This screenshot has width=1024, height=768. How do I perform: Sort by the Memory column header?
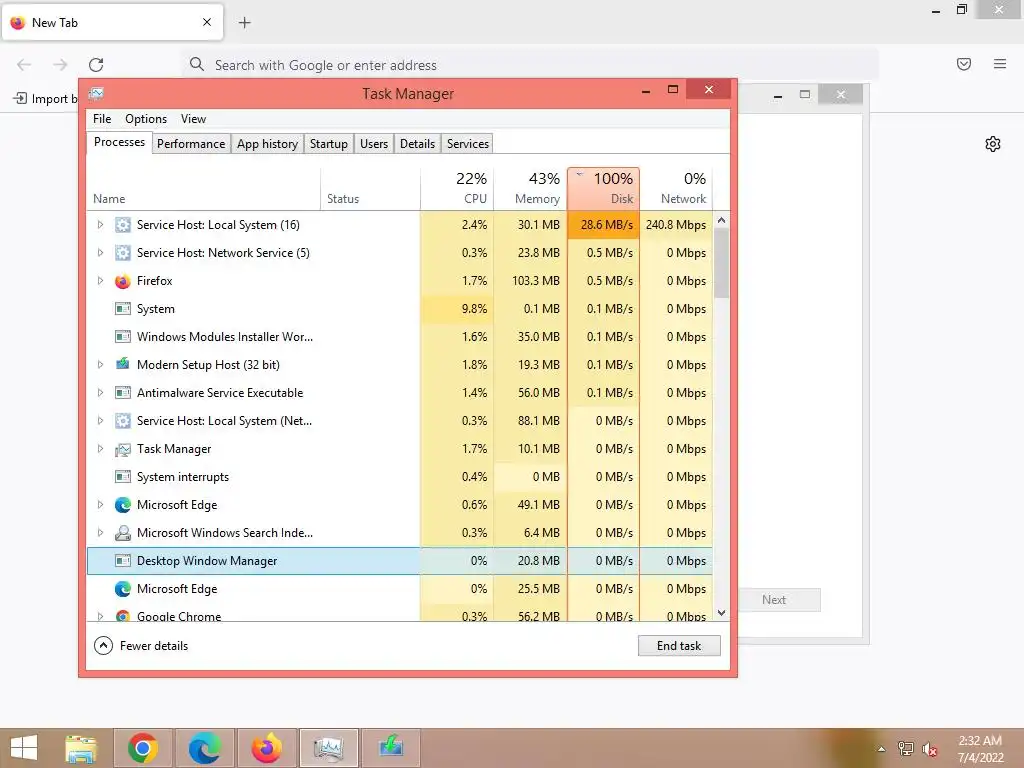[530, 188]
